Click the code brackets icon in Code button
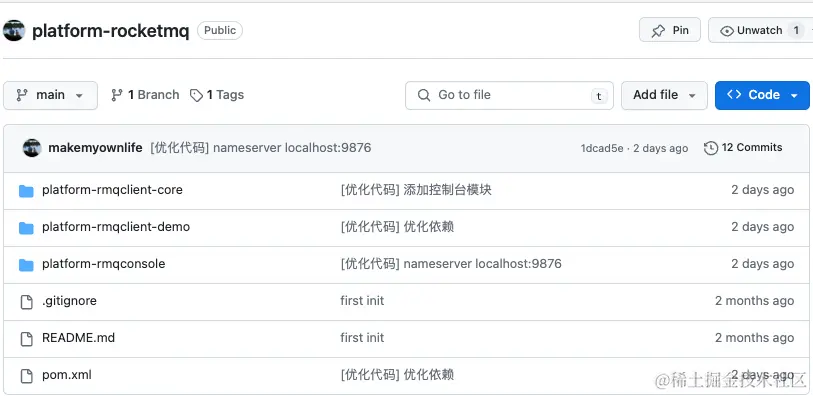 pos(734,95)
